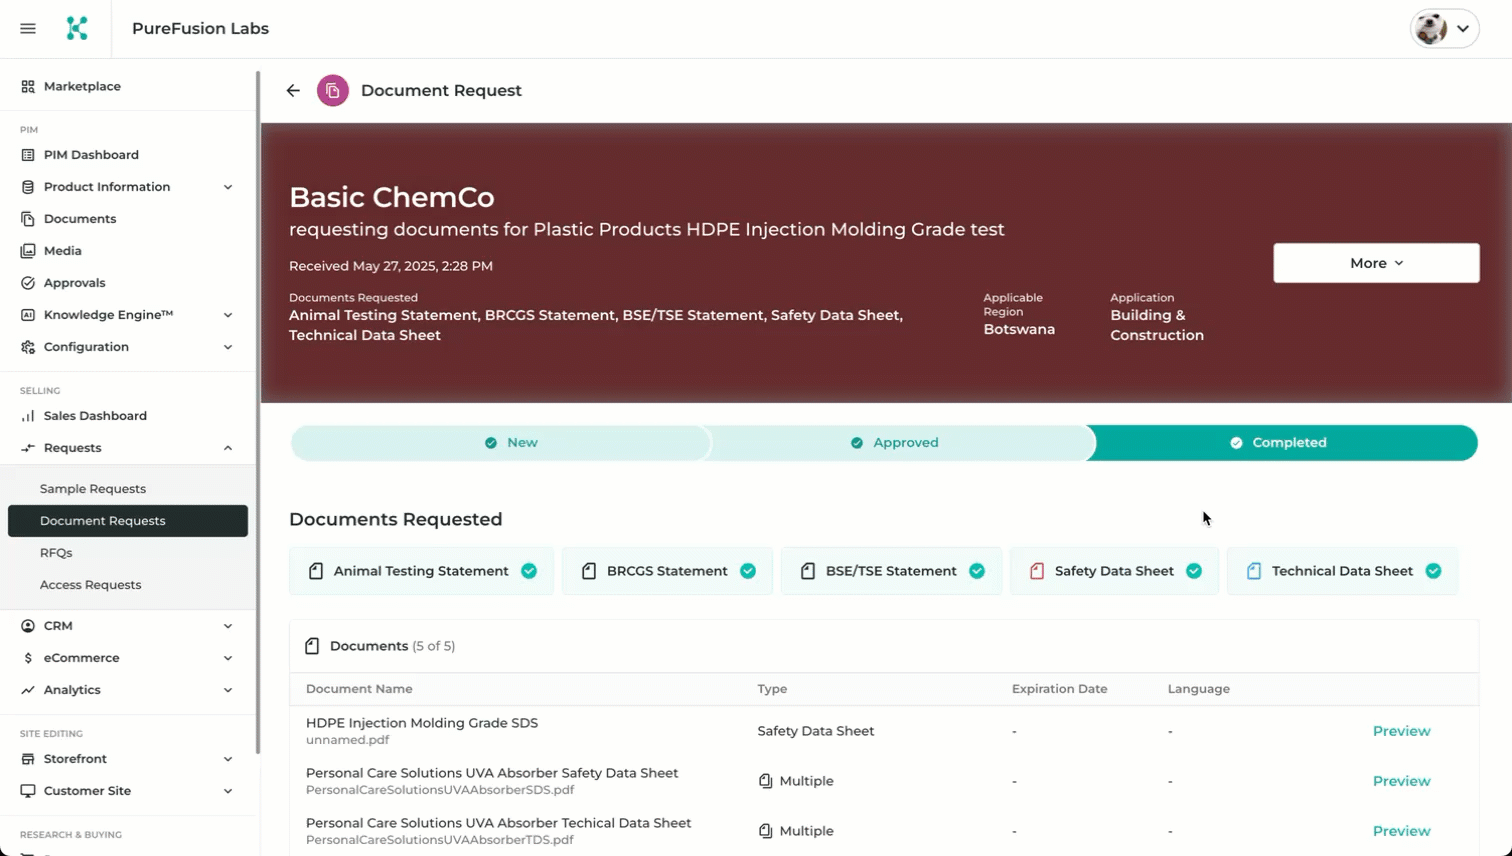Click the Safety Data Sheet chip

tap(1114, 571)
